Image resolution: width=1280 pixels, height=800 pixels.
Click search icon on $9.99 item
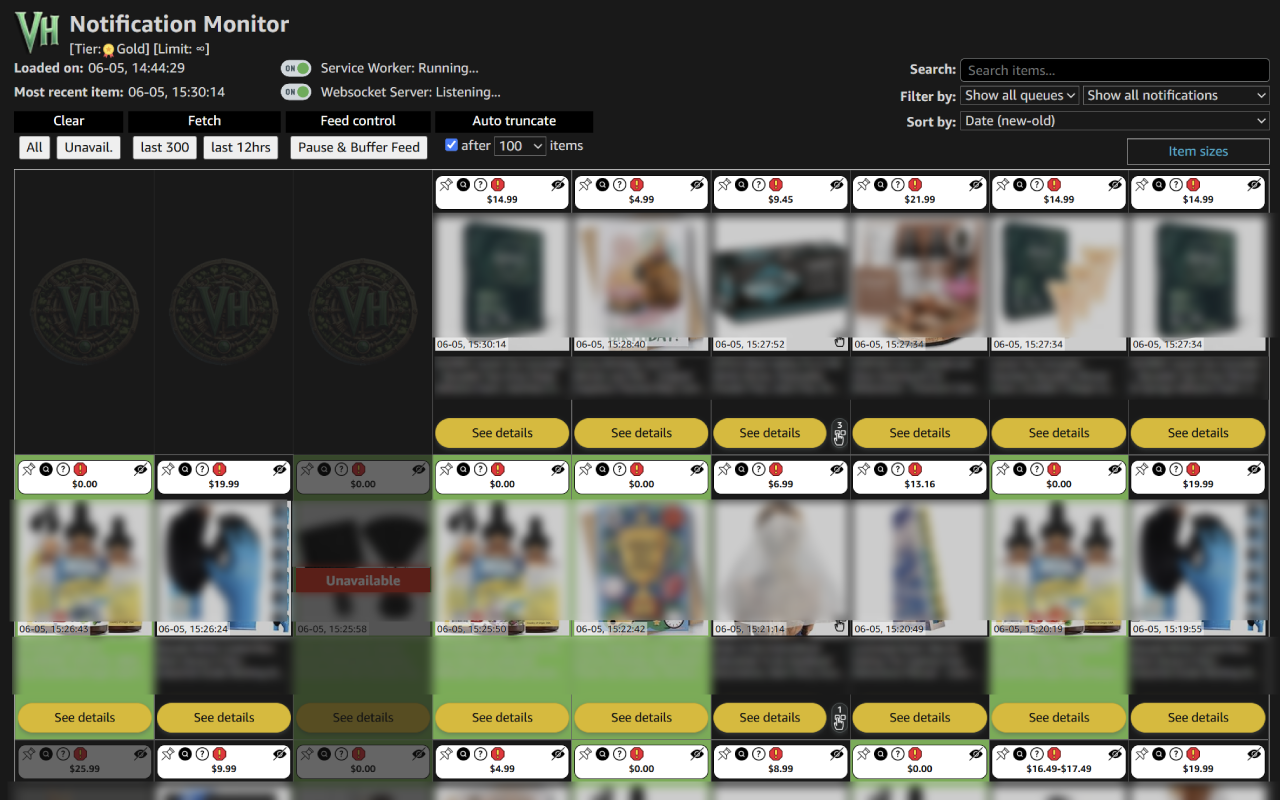185,754
